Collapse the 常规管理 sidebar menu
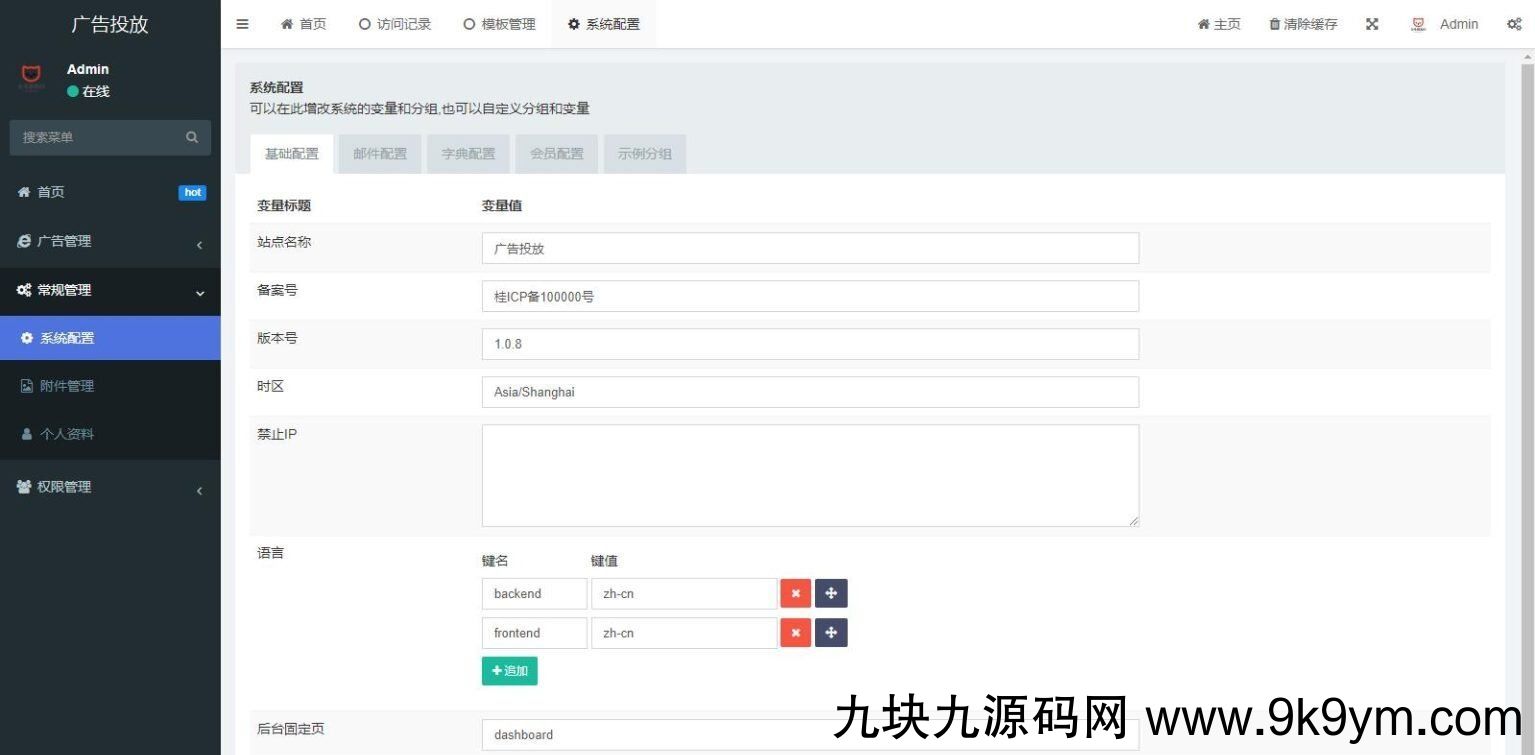The image size is (1535, 755). pos(110,290)
